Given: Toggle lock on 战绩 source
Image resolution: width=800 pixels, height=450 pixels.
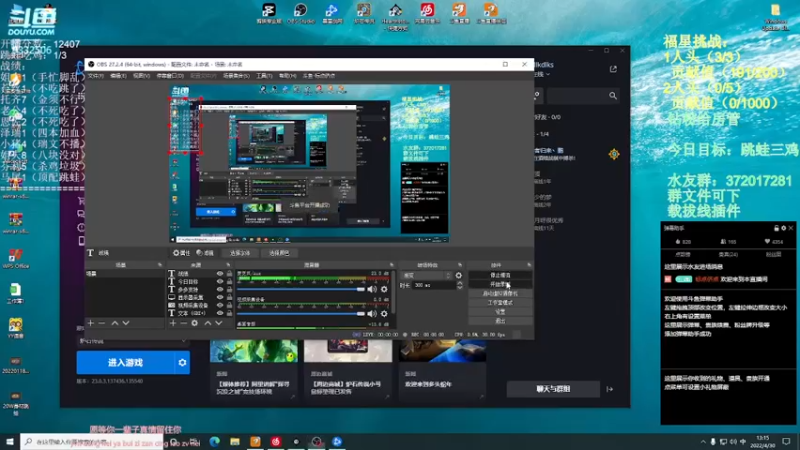Looking at the screenshot, I should click(229, 274).
